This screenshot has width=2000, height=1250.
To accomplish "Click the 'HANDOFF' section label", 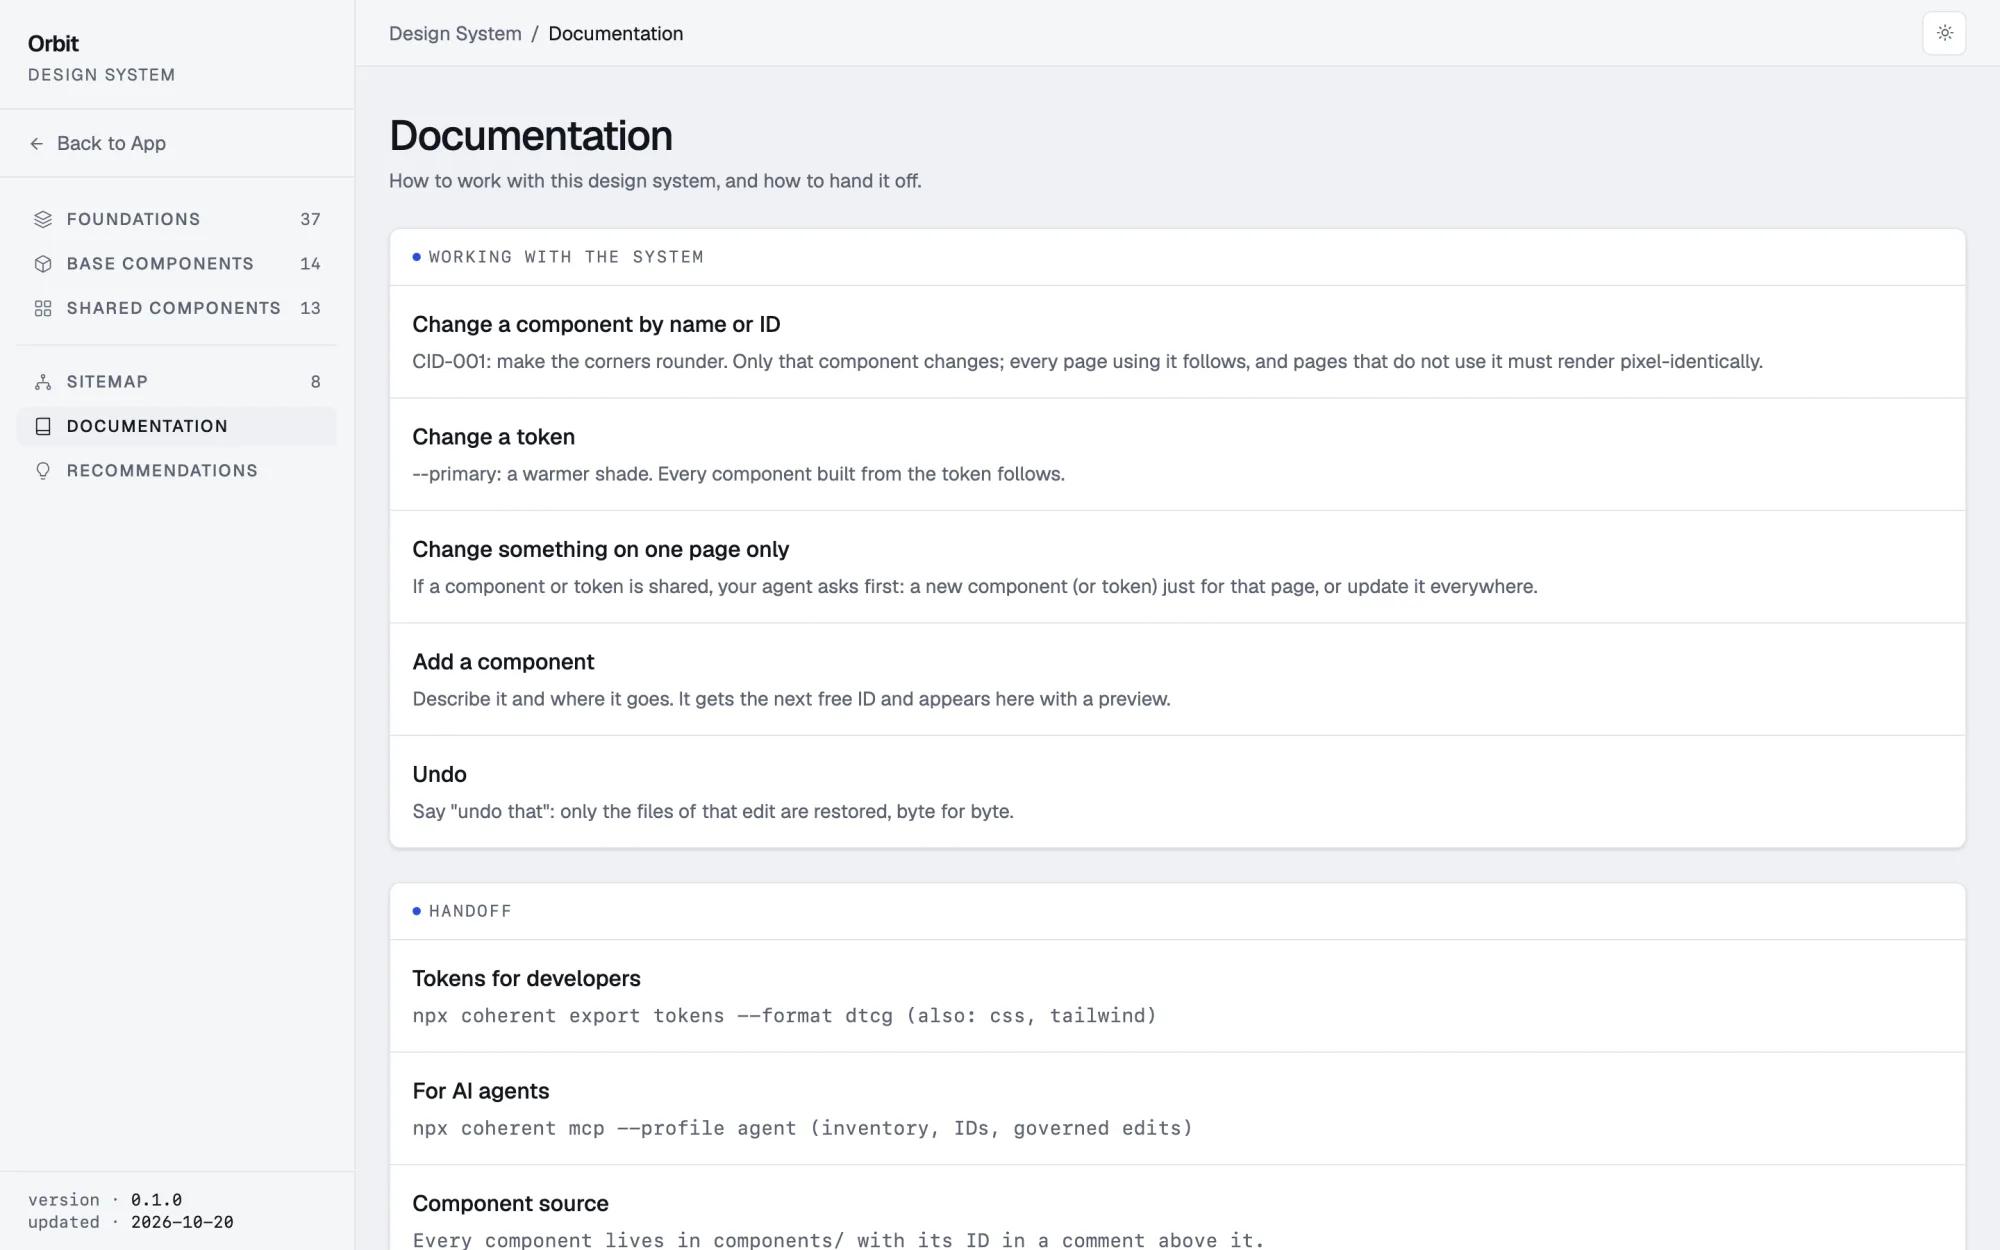I will (470, 911).
